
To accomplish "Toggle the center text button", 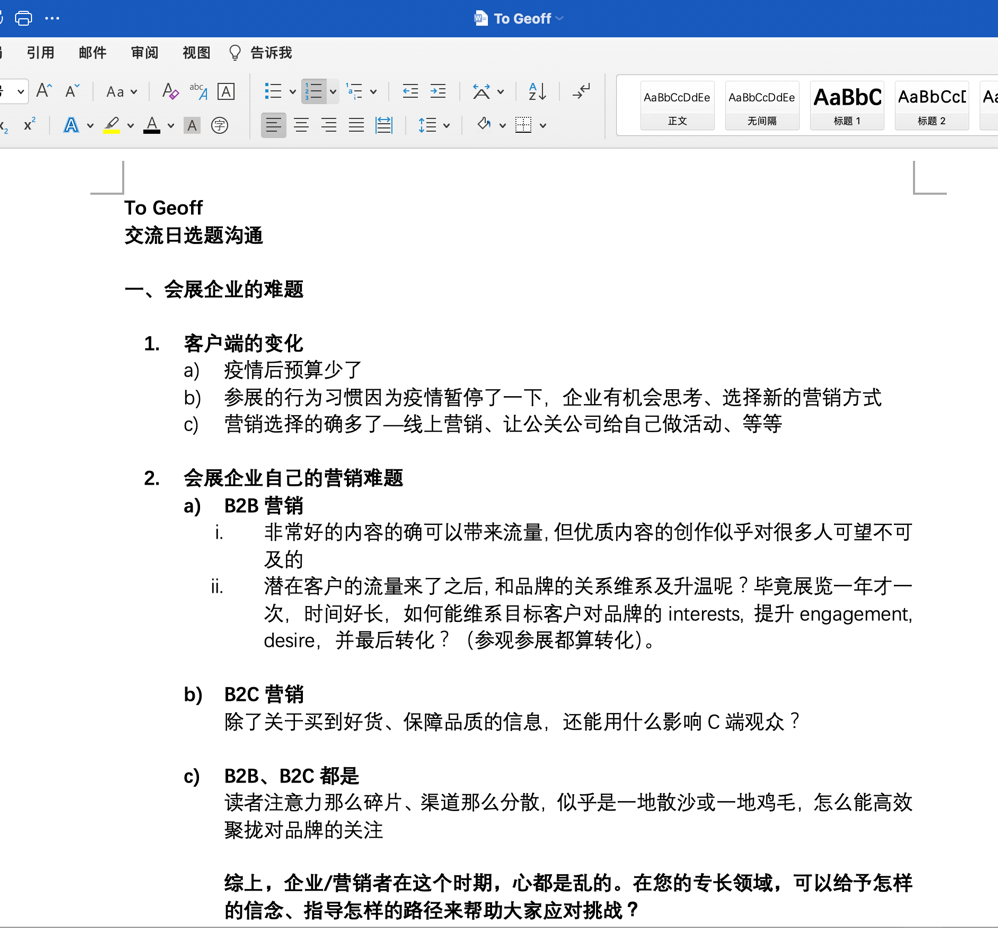I will coord(301,125).
